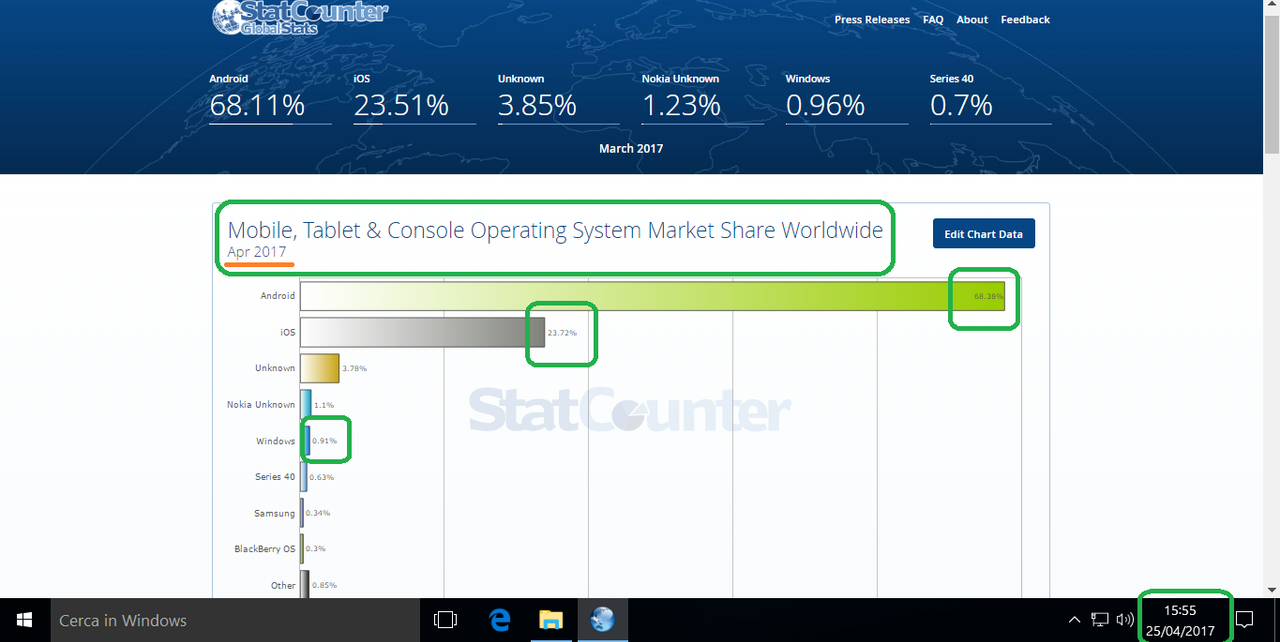Select the Android 68.11% header stat

(269, 97)
